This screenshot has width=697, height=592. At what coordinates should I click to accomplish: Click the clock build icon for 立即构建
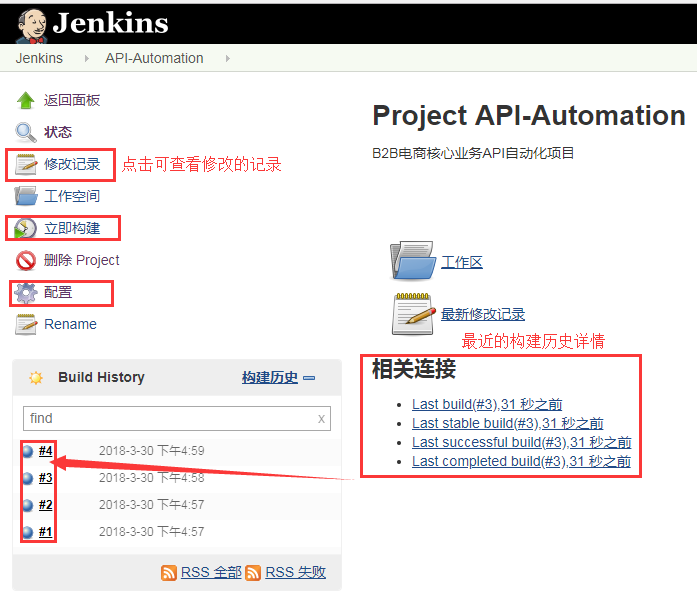pyautogui.click(x=25, y=228)
